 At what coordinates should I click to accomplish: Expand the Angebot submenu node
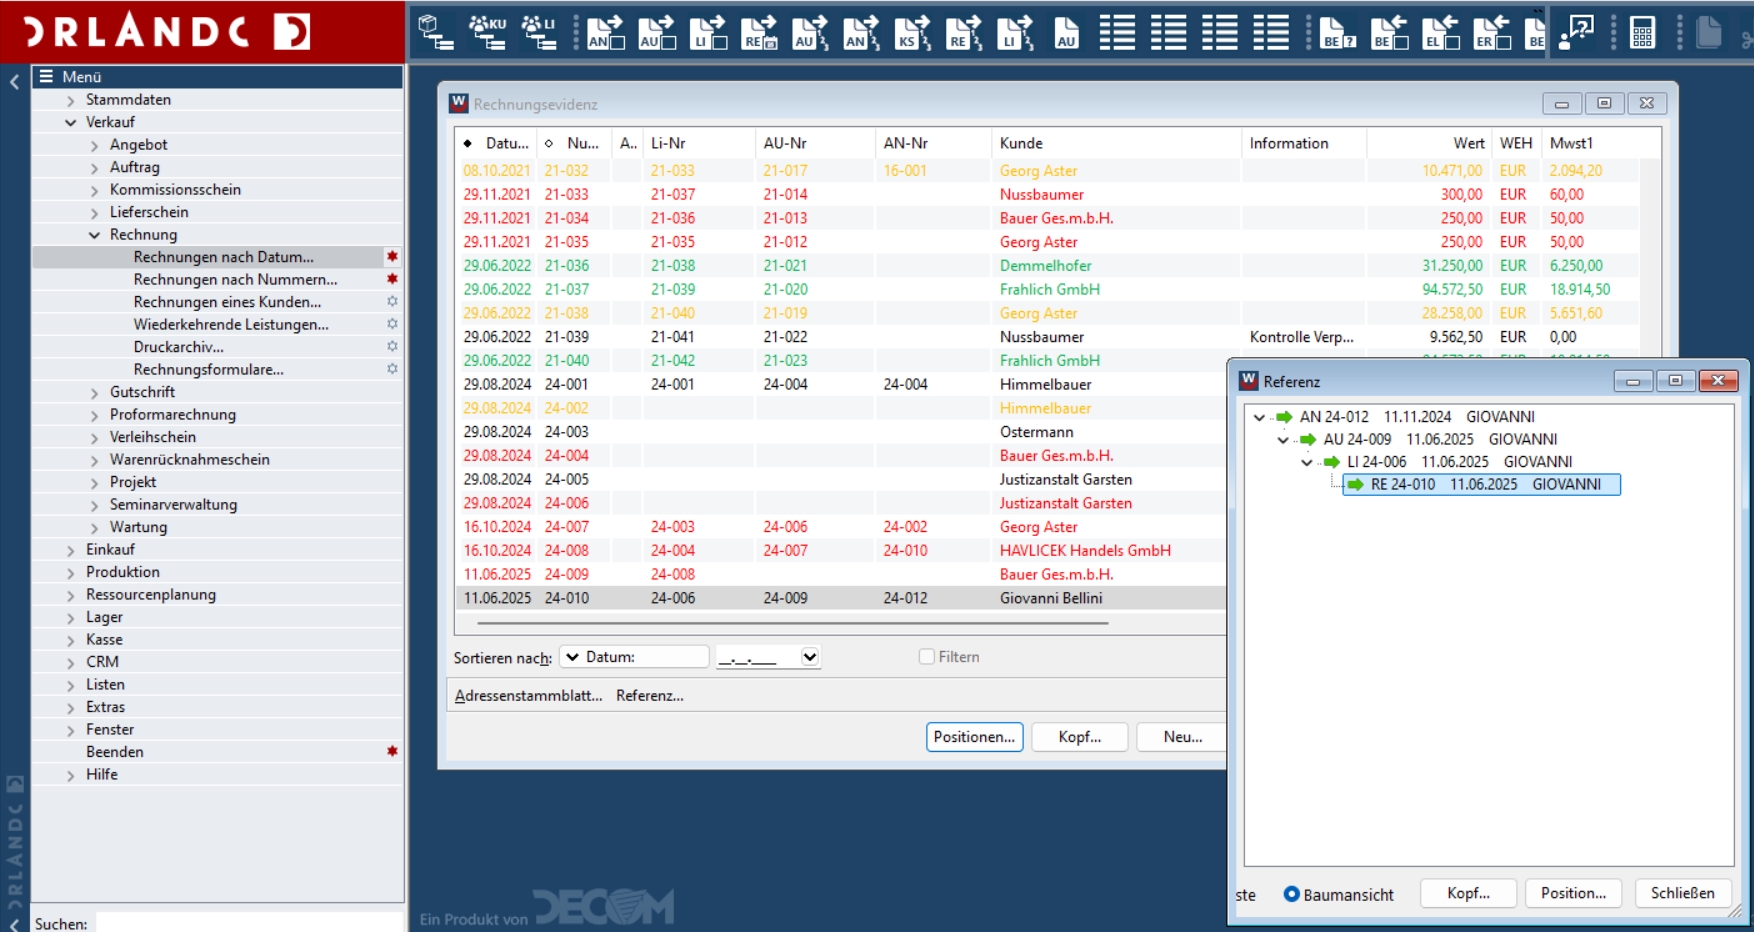pyautogui.click(x=94, y=145)
